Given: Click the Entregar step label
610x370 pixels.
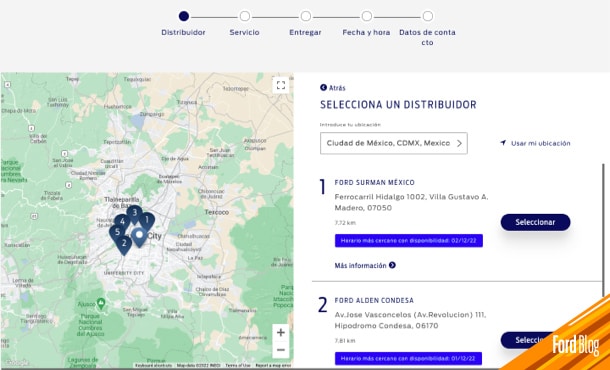Looking at the screenshot, I should (305, 32).
